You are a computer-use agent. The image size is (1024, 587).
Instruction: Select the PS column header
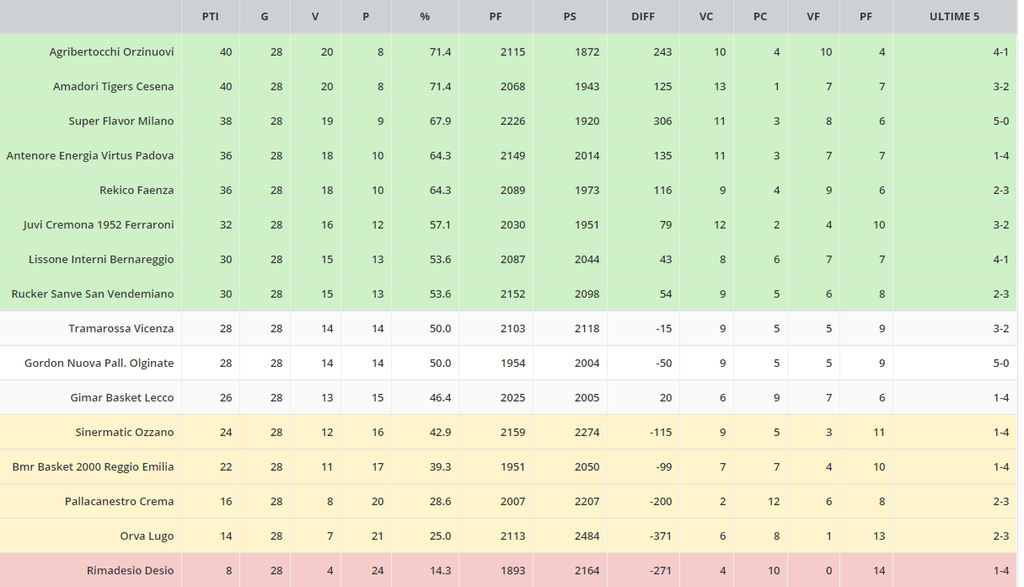569,16
